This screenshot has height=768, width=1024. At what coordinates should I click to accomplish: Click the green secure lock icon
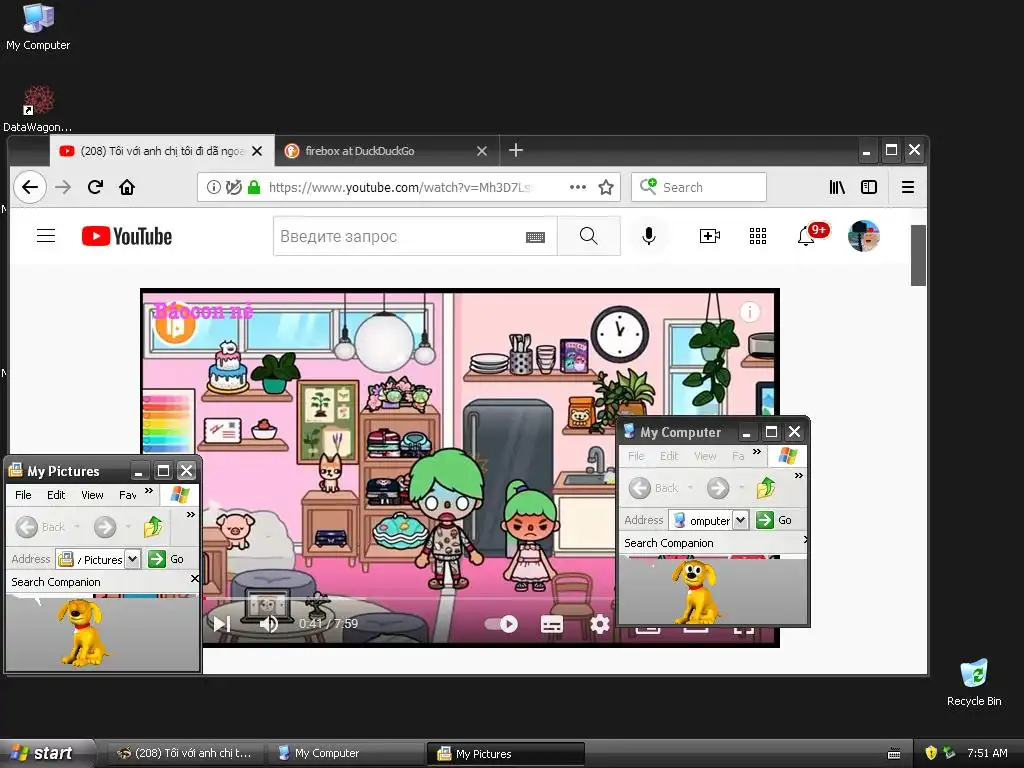click(254, 187)
